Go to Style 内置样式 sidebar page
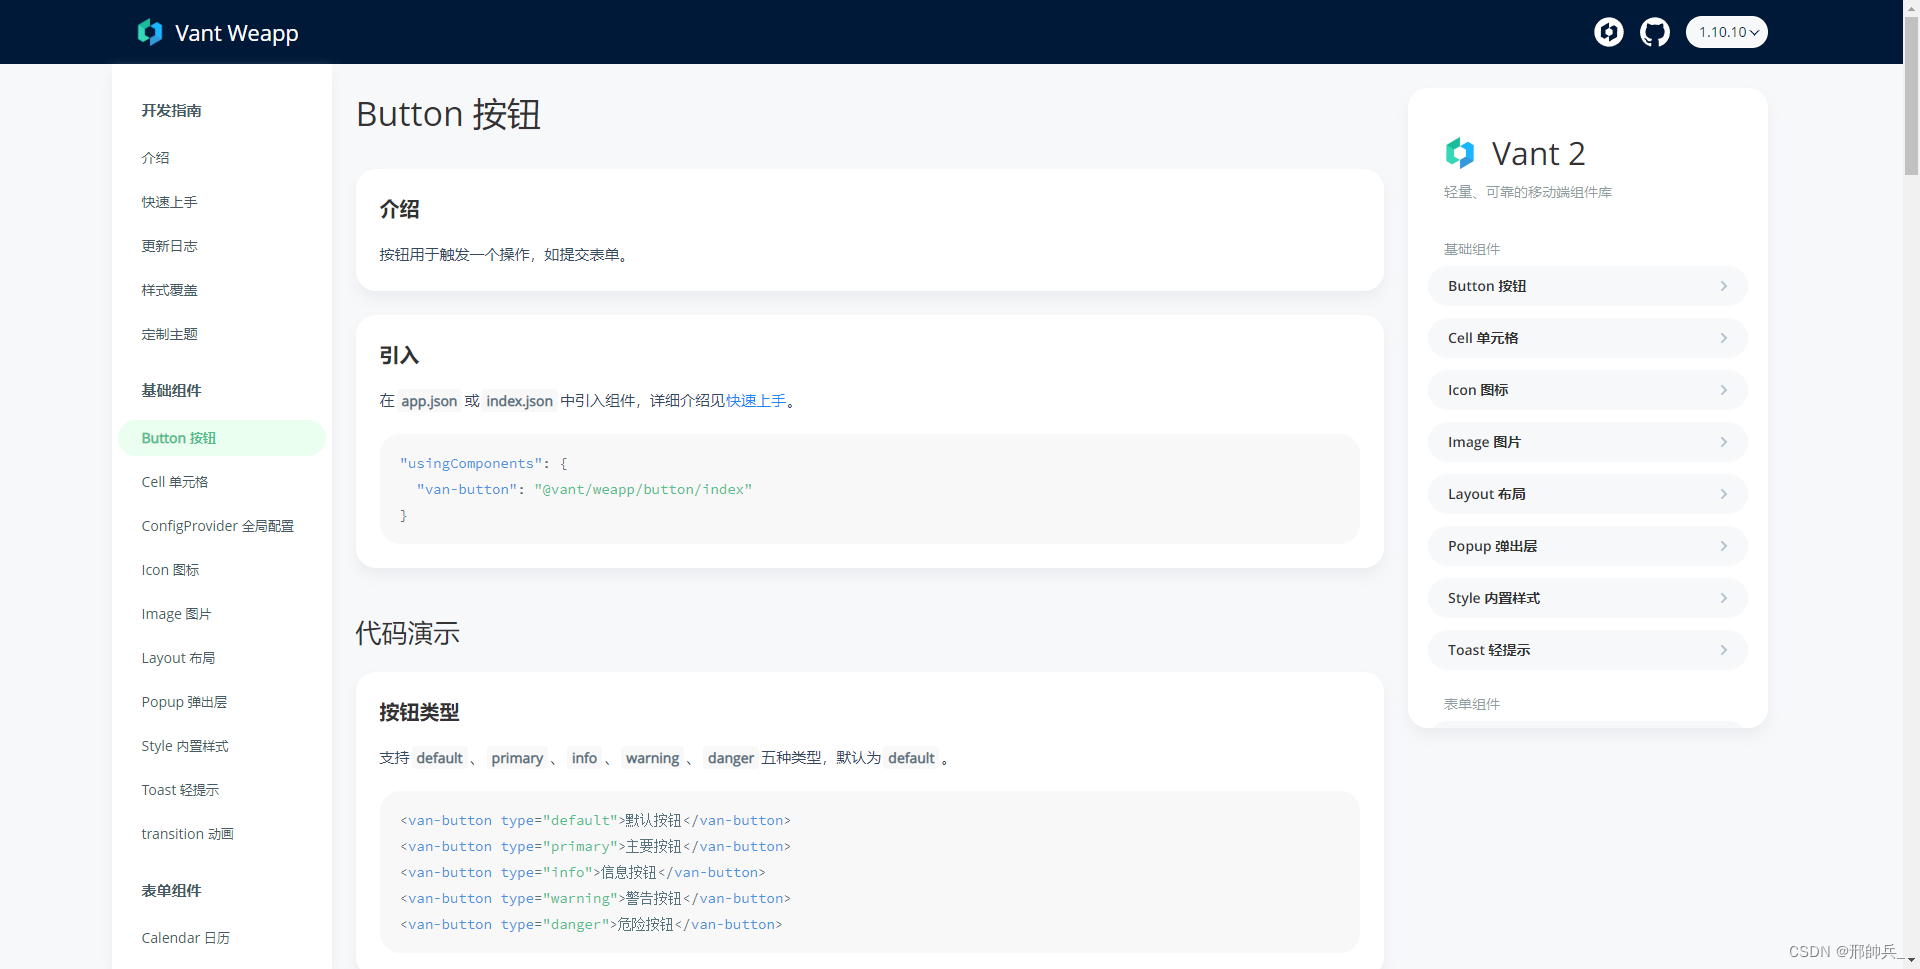Viewport: 1920px width, 969px height. click(185, 746)
